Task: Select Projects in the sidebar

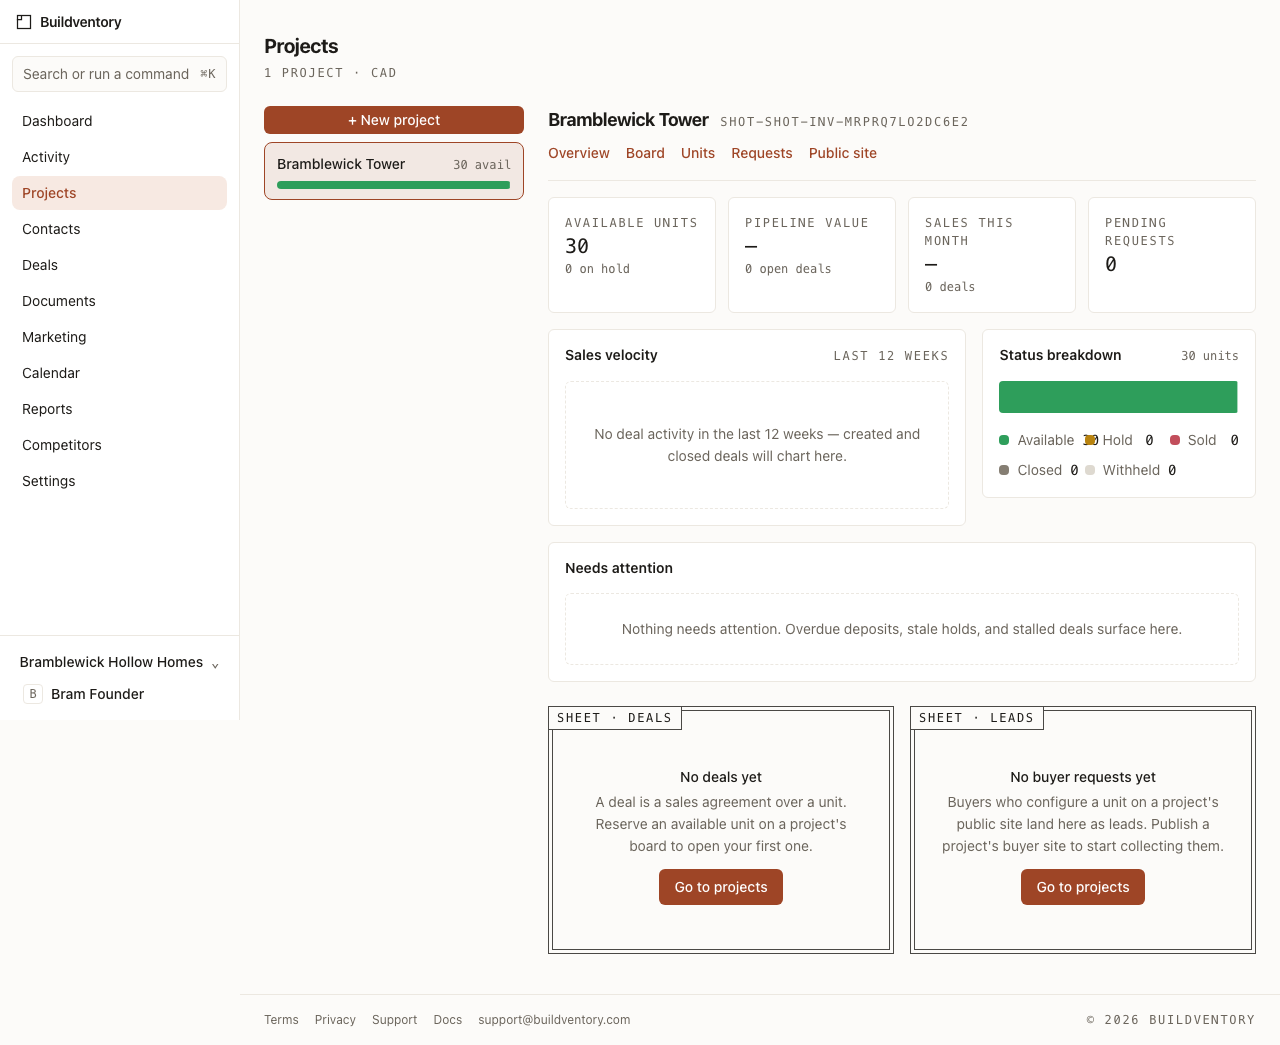Action: (119, 193)
